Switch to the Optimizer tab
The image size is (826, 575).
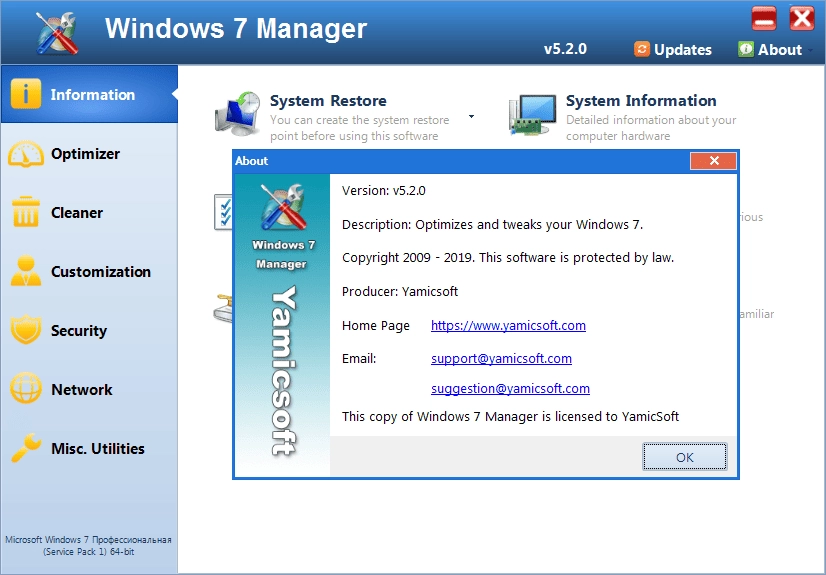click(89, 153)
